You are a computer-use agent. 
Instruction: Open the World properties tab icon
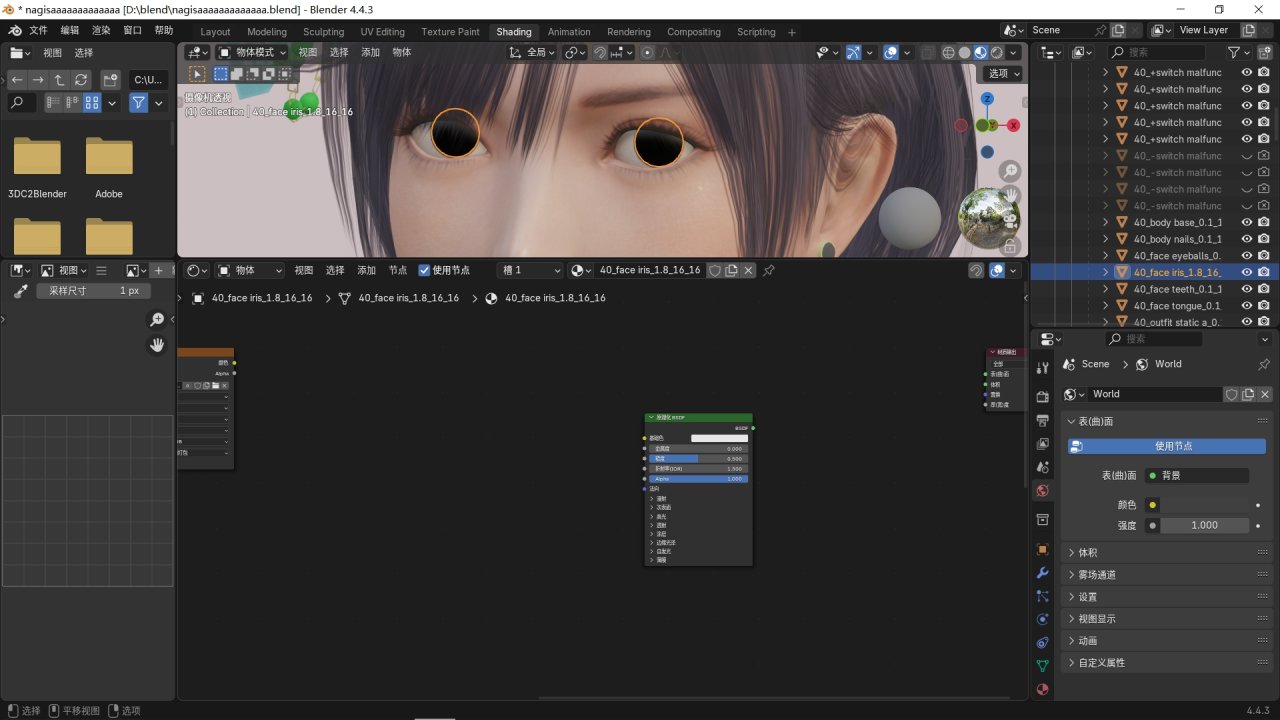point(1043,491)
